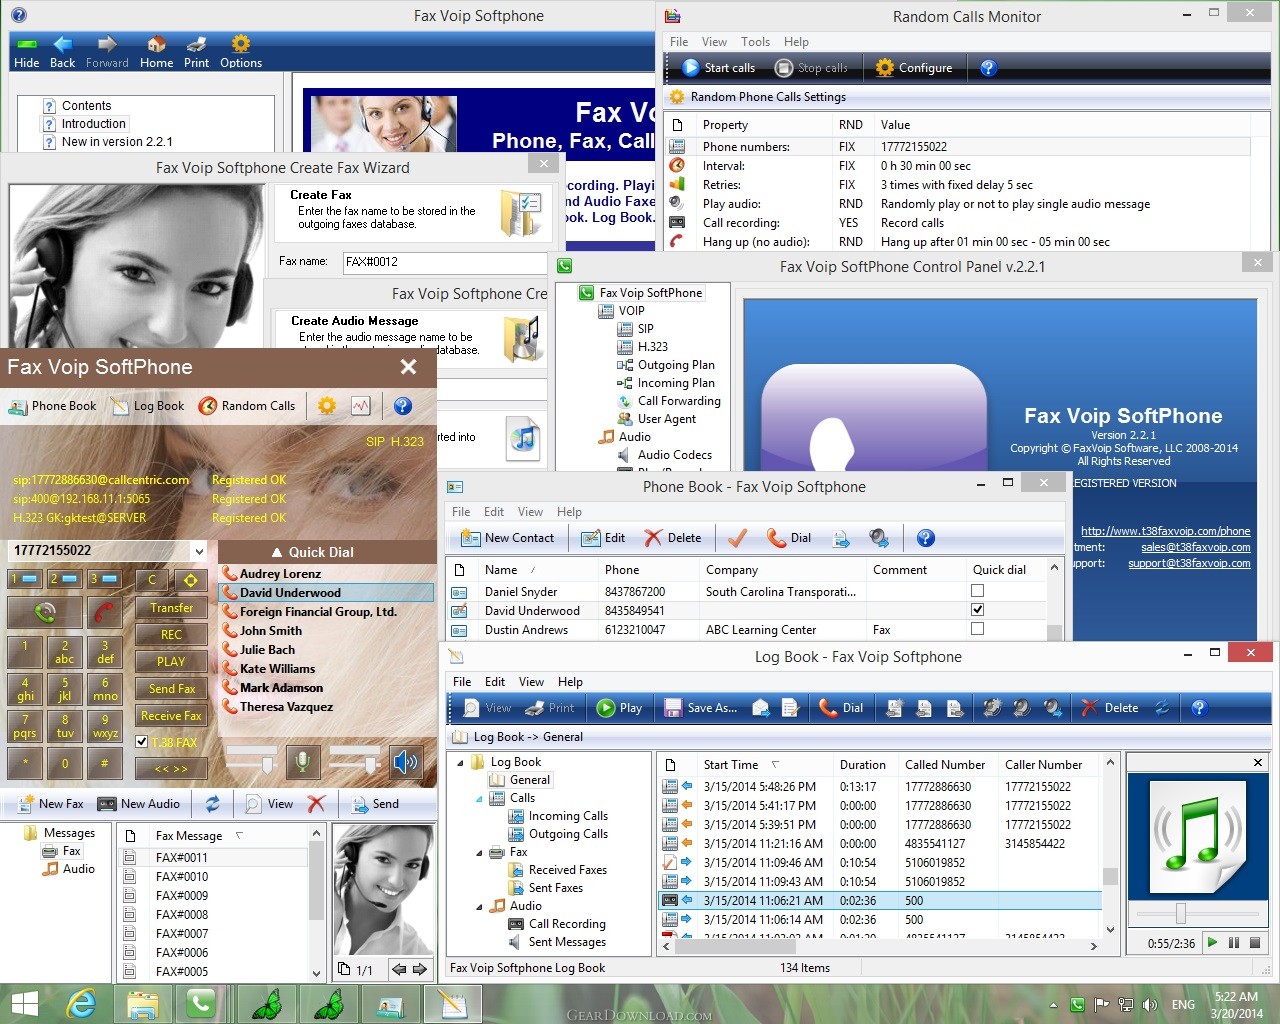
Task: Open the dialed number dropdown
Action: (x=199, y=551)
